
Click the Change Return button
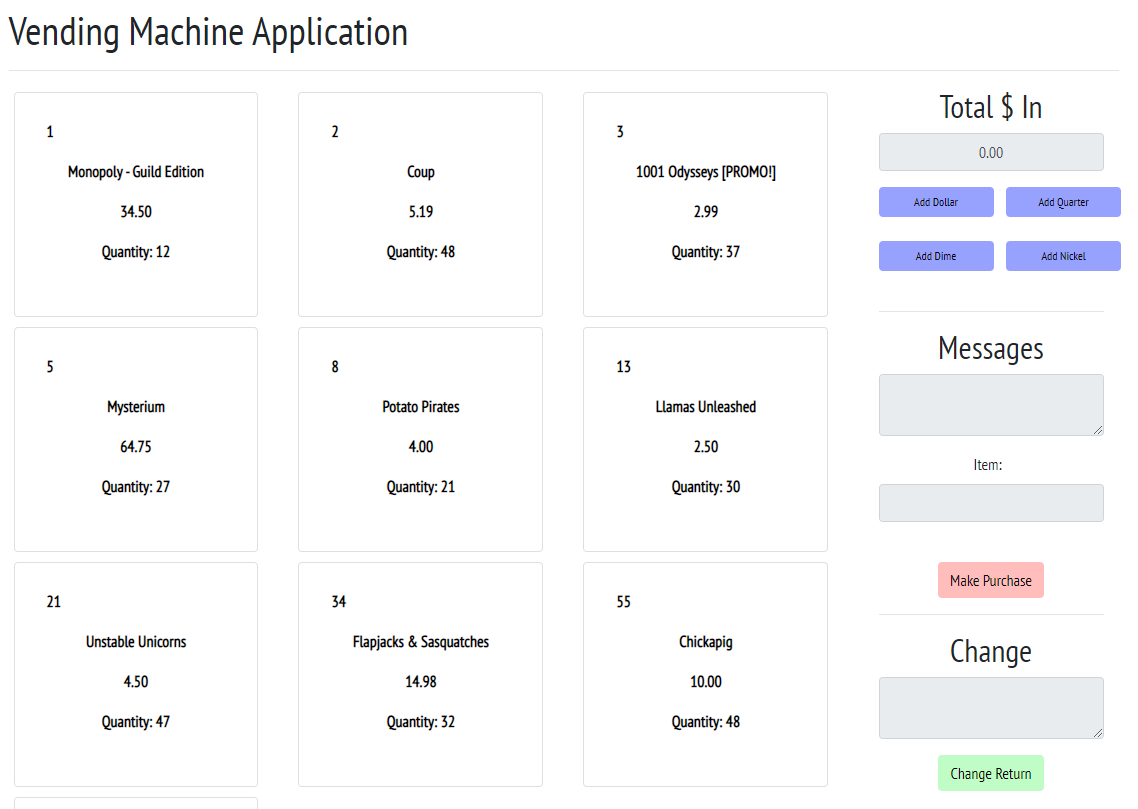pos(991,773)
